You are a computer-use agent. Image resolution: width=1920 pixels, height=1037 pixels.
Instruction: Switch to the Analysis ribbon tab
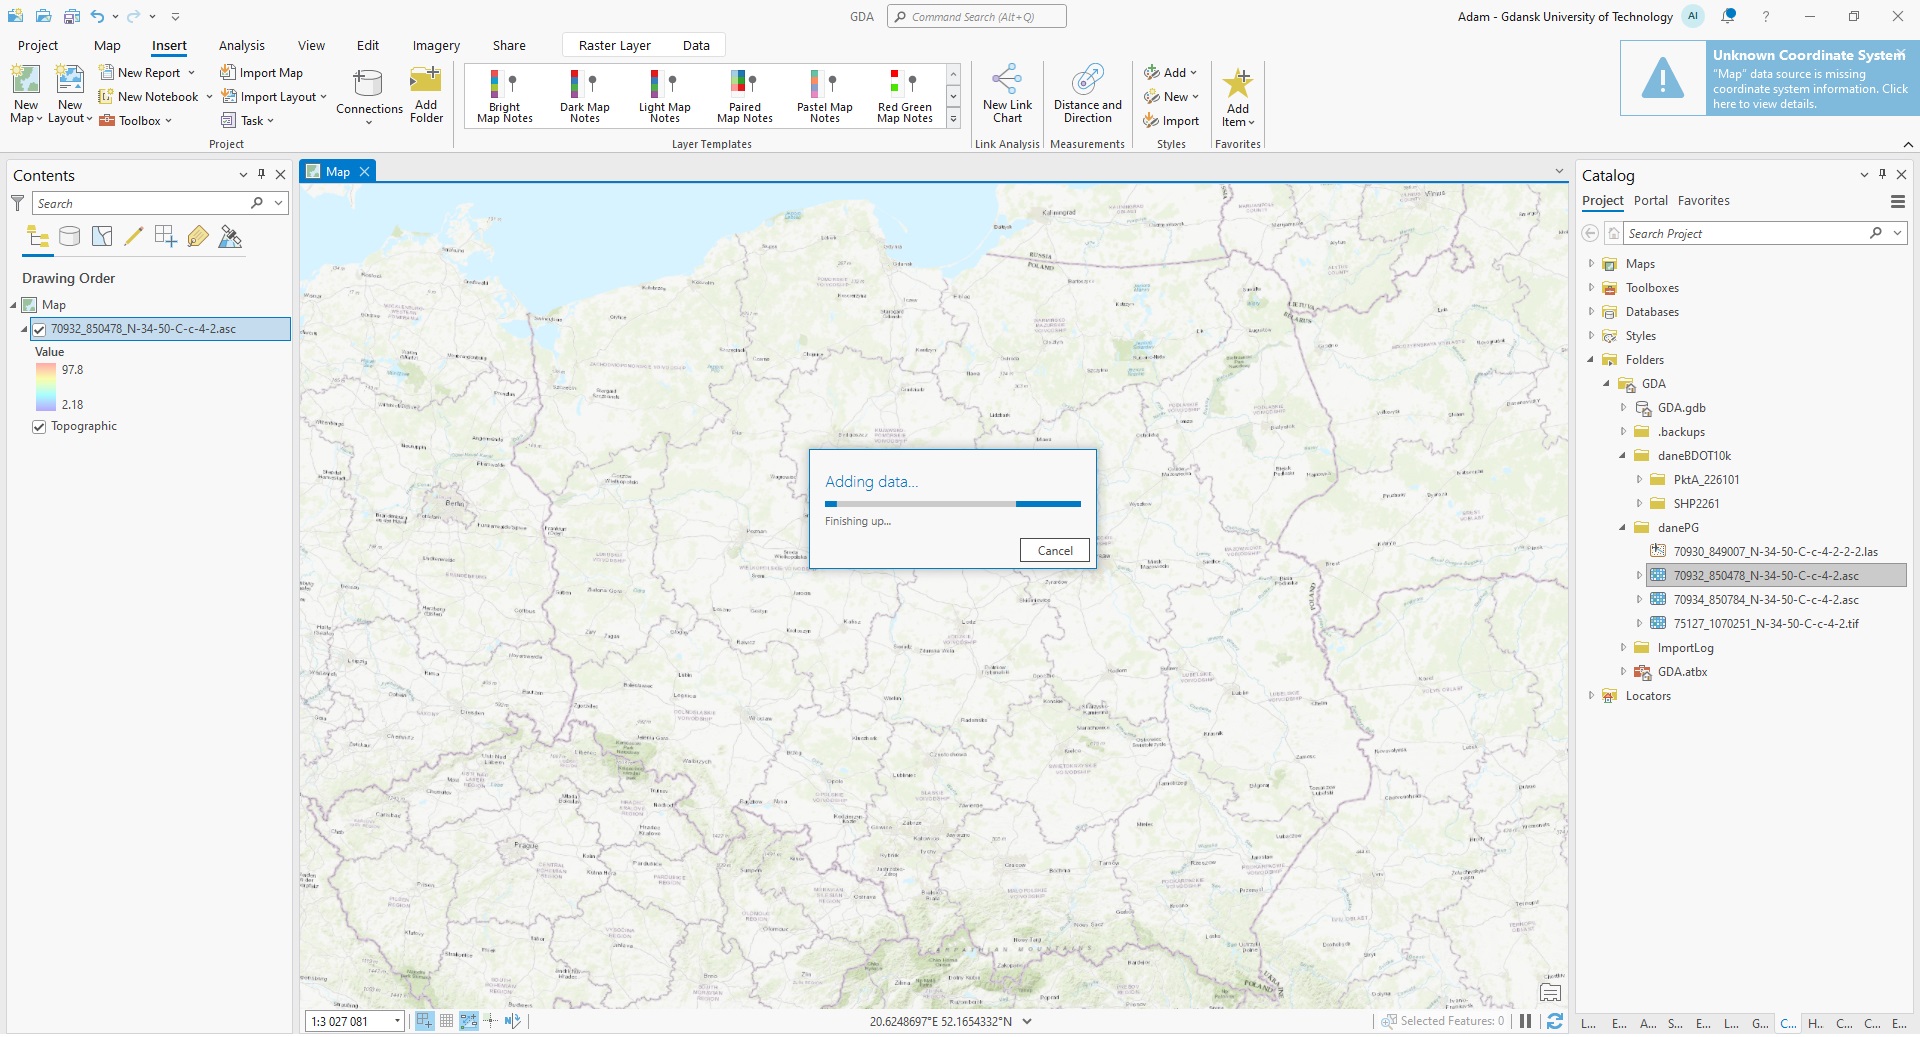point(241,46)
